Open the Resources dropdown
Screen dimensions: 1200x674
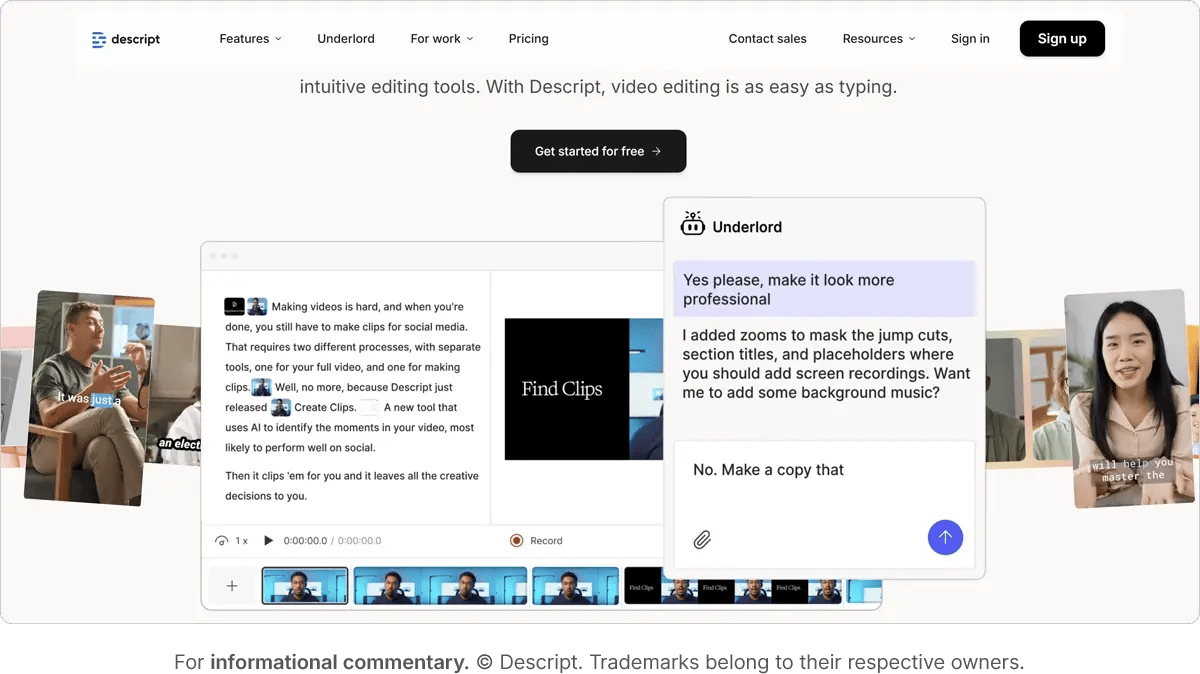(x=878, y=39)
